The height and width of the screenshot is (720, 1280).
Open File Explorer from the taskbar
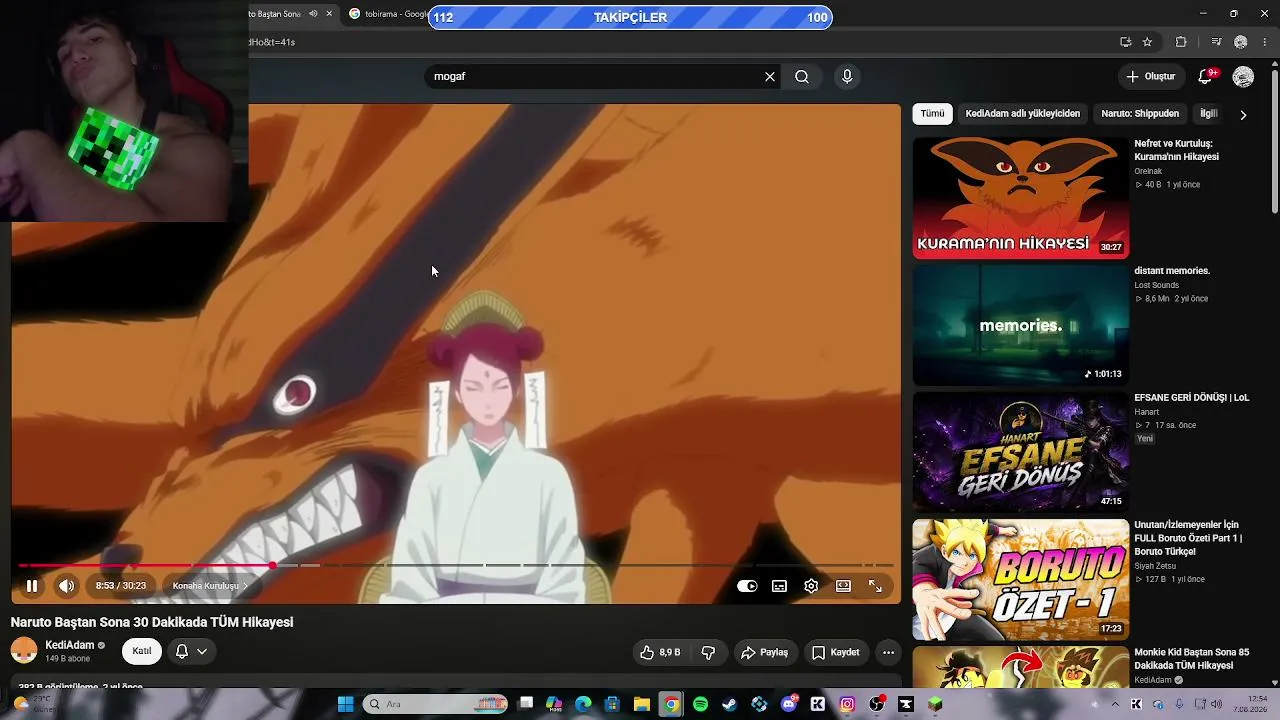click(x=641, y=704)
